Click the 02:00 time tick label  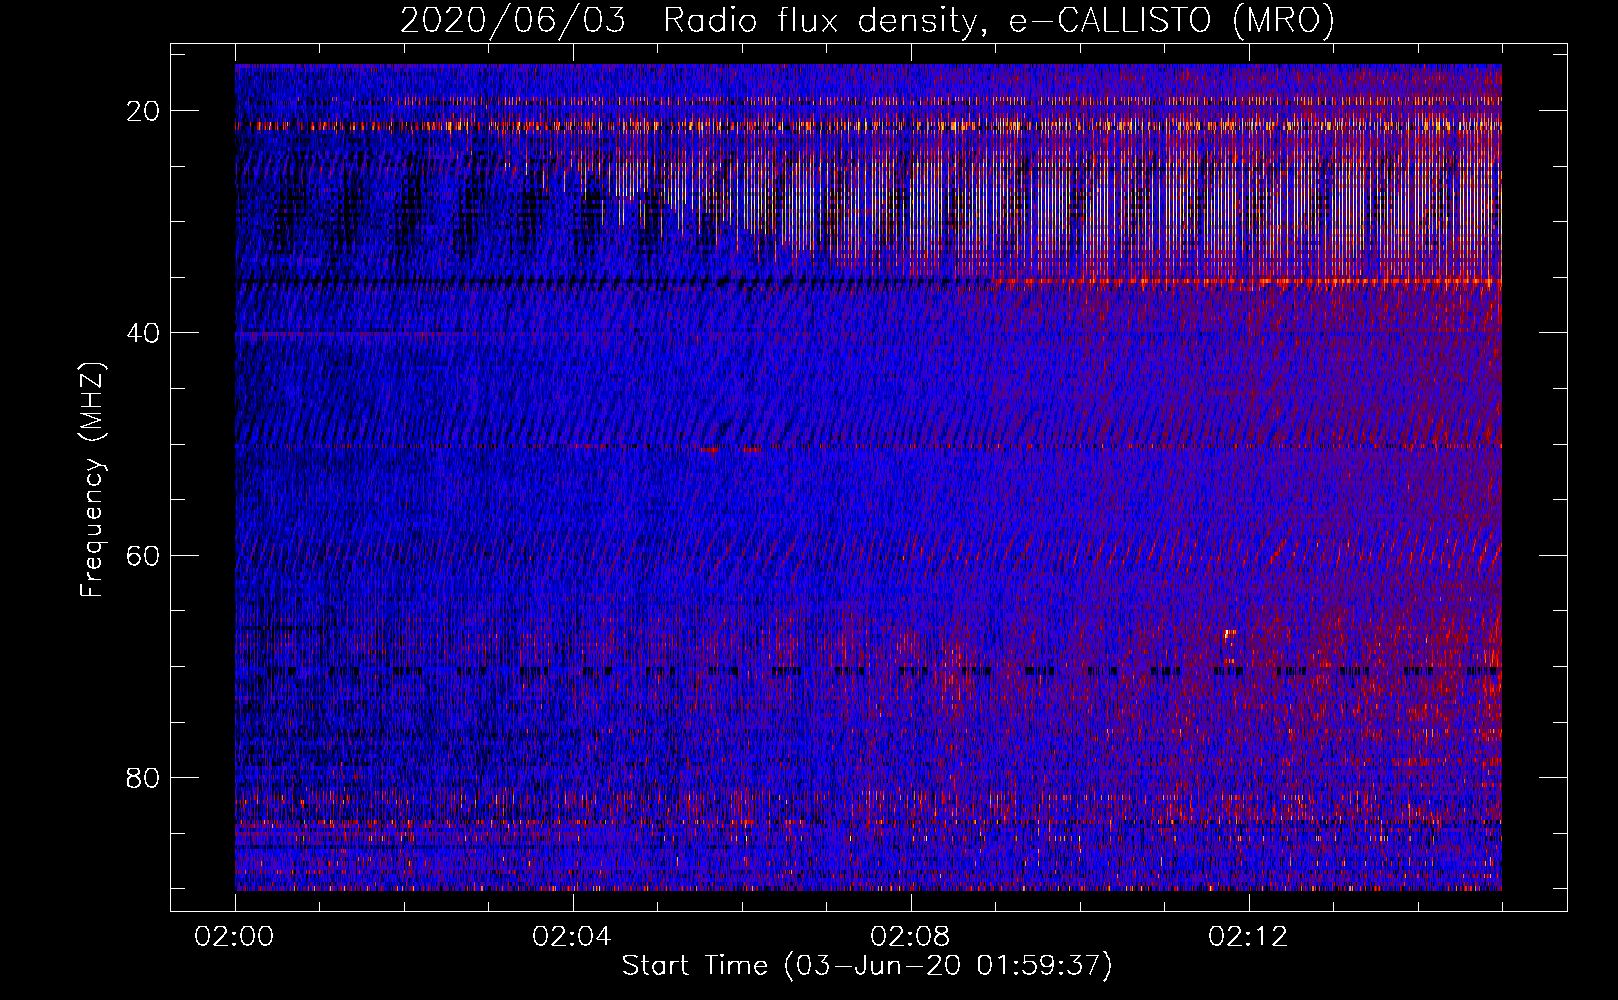coord(235,937)
